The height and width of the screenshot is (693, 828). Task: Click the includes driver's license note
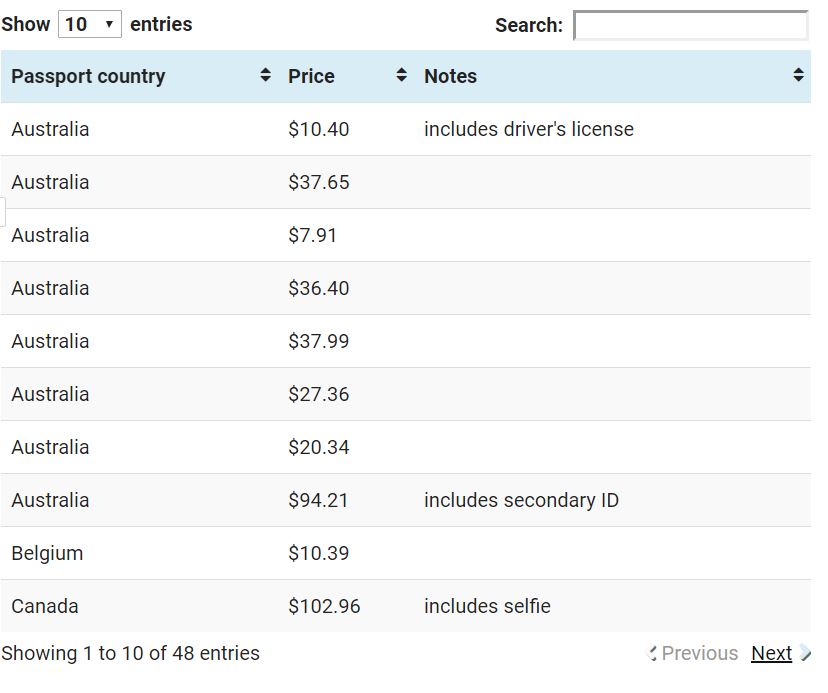529,129
